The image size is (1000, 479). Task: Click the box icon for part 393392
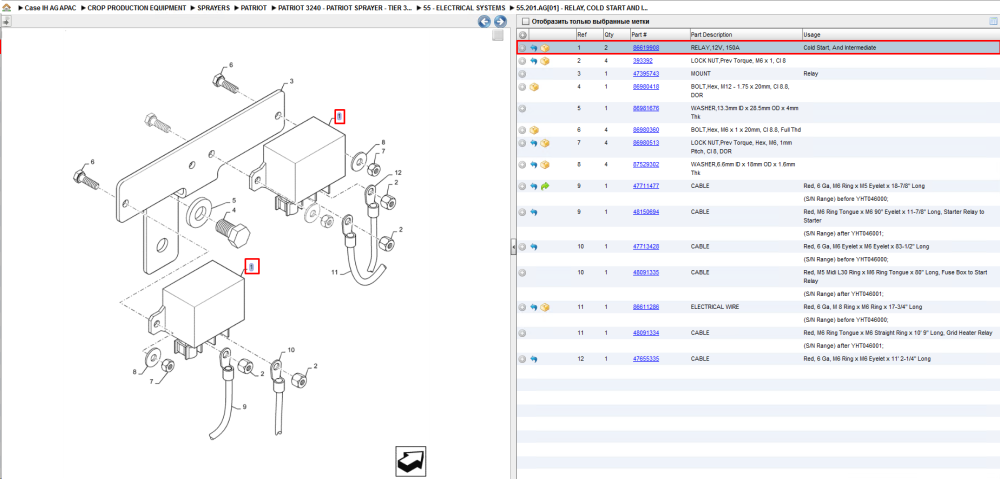pos(545,61)
